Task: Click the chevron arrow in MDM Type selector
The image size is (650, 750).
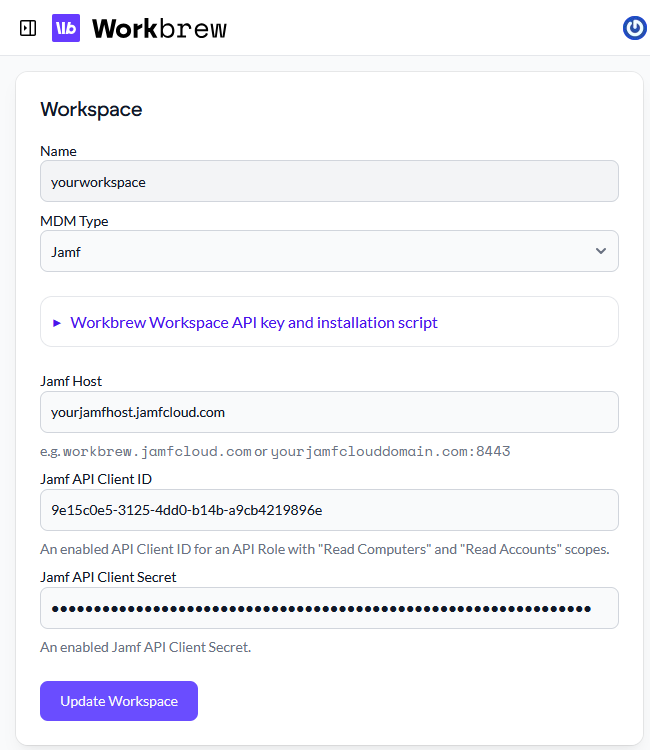Action: click(x=600, y=251)
